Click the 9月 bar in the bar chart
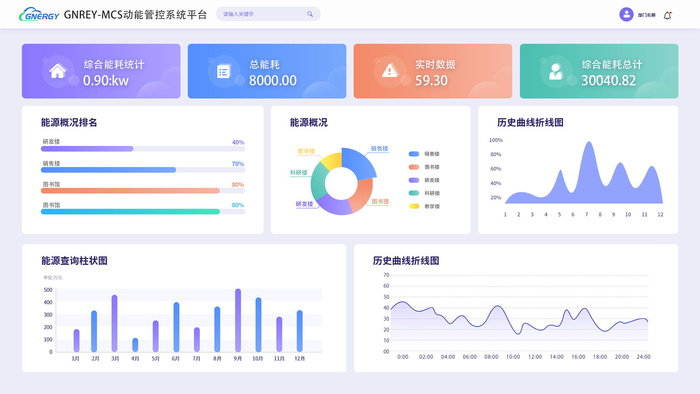Screen dimensions: 700x394 pos(238,320)
